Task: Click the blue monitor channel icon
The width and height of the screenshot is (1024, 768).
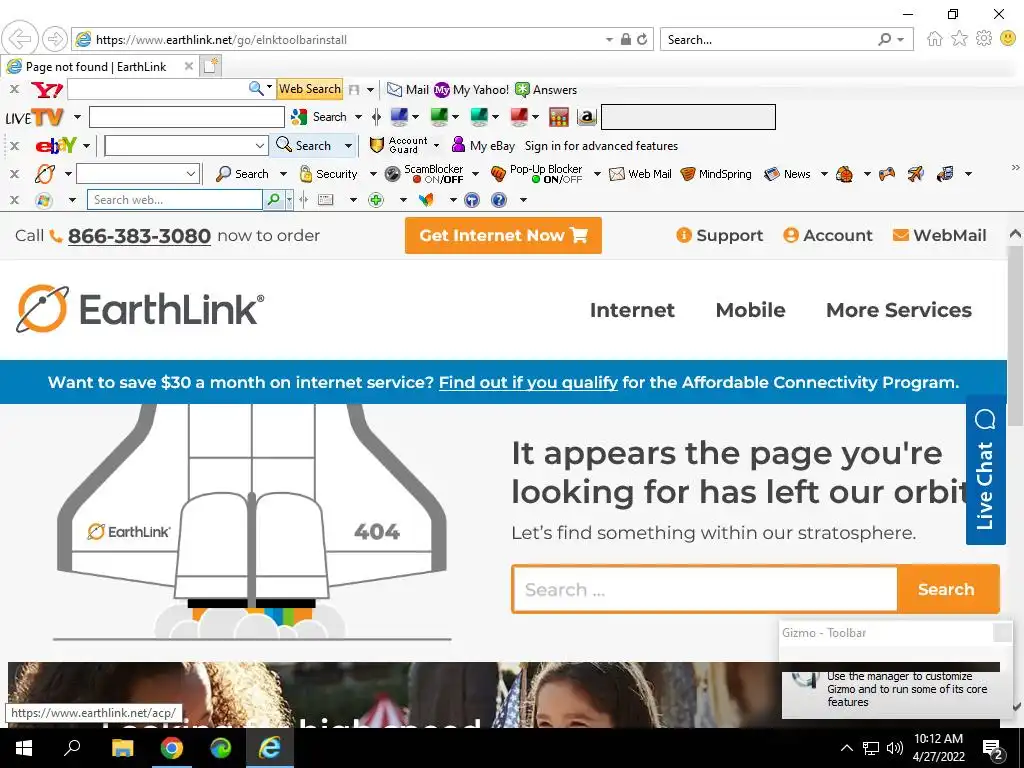Action: pyautogui.click(x=399, y=117)
